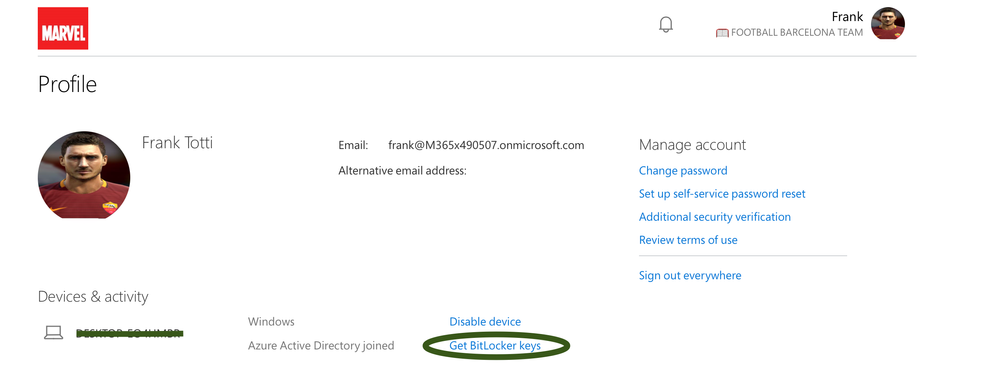
Task: Click the redacted desktop device name
Action: (x=129, y=333)
